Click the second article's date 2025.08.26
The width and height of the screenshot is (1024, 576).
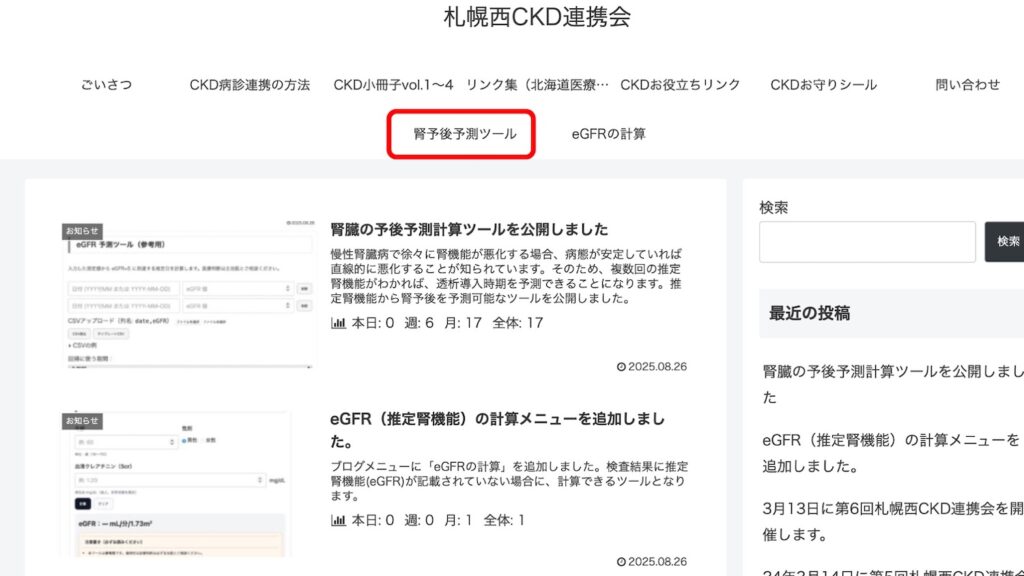[657, 562]
